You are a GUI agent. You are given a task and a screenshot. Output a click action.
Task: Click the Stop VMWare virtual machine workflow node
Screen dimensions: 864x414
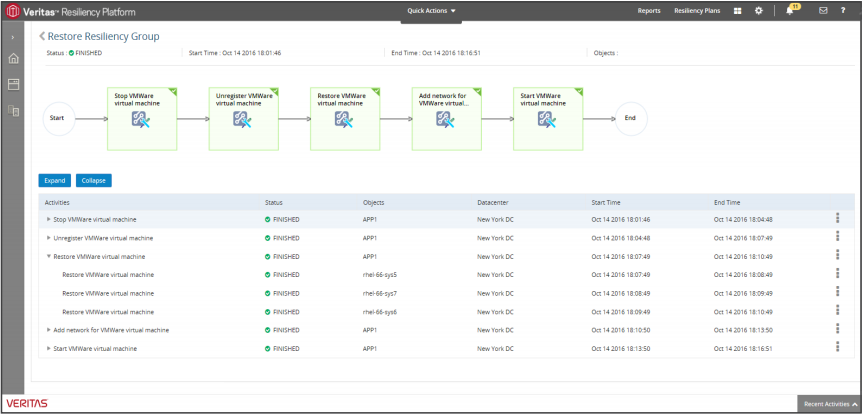pyautogui.click(x=142, y=118)
